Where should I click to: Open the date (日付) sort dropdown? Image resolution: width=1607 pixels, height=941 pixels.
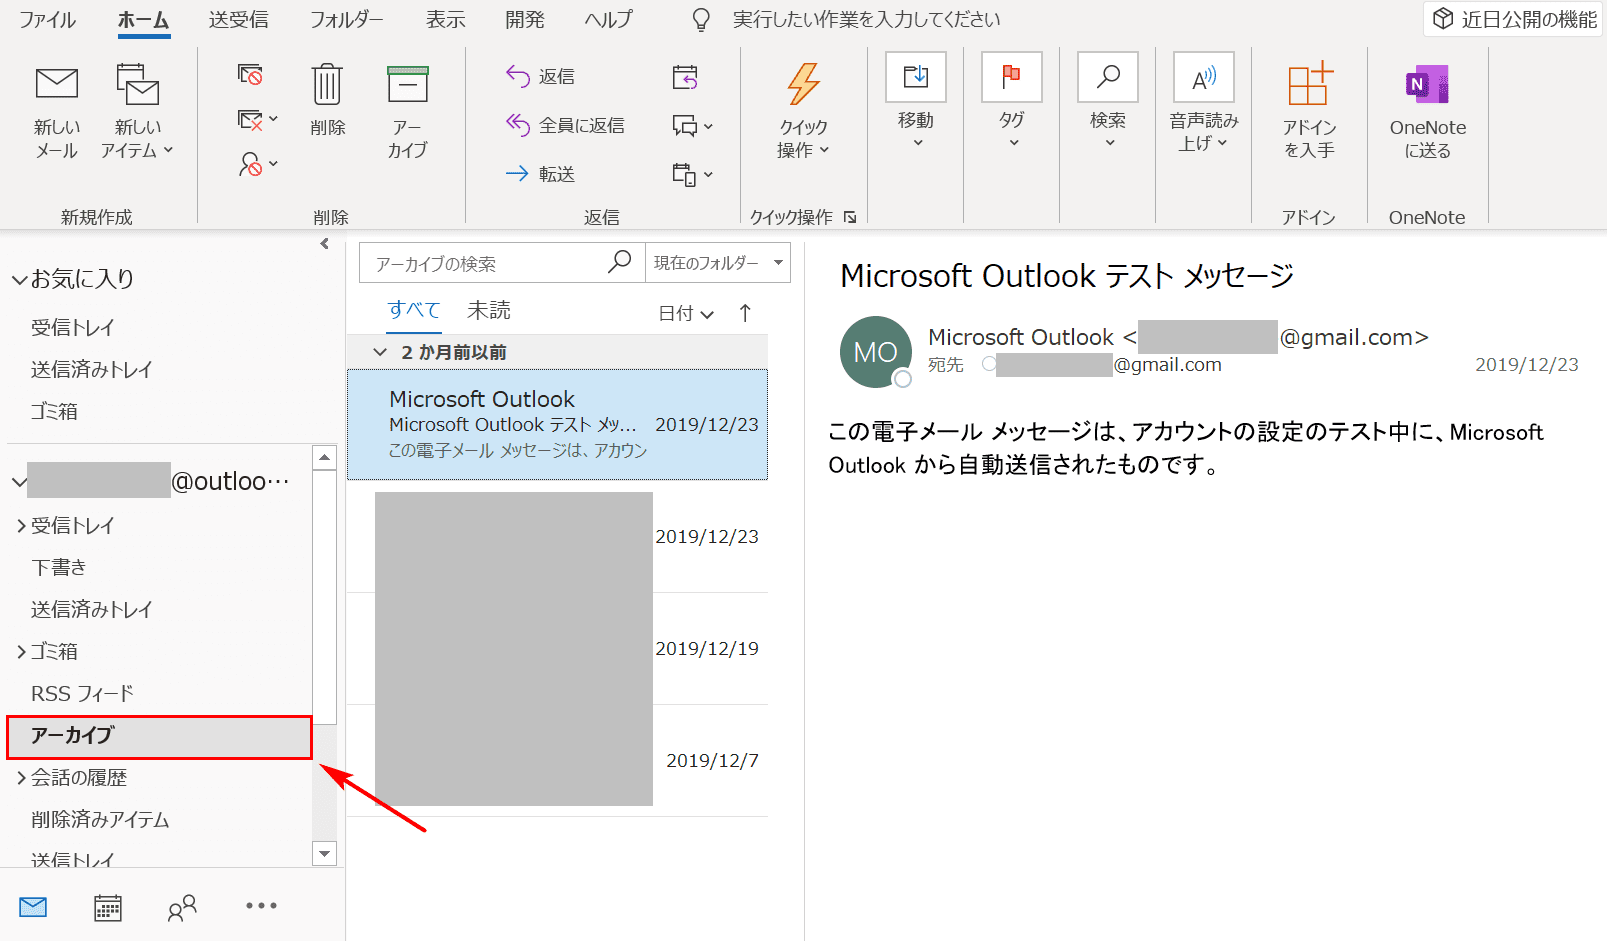(x=686, y=313)
